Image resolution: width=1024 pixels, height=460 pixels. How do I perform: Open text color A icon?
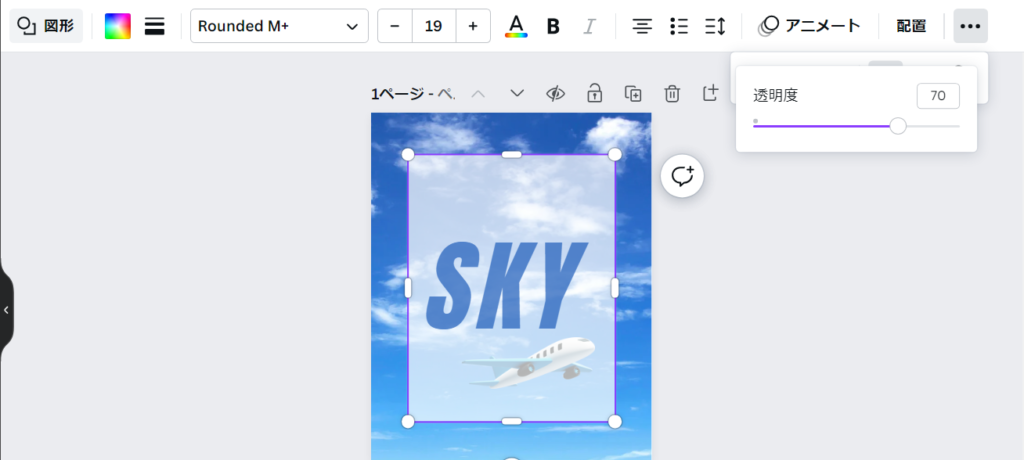pos(516,26)
